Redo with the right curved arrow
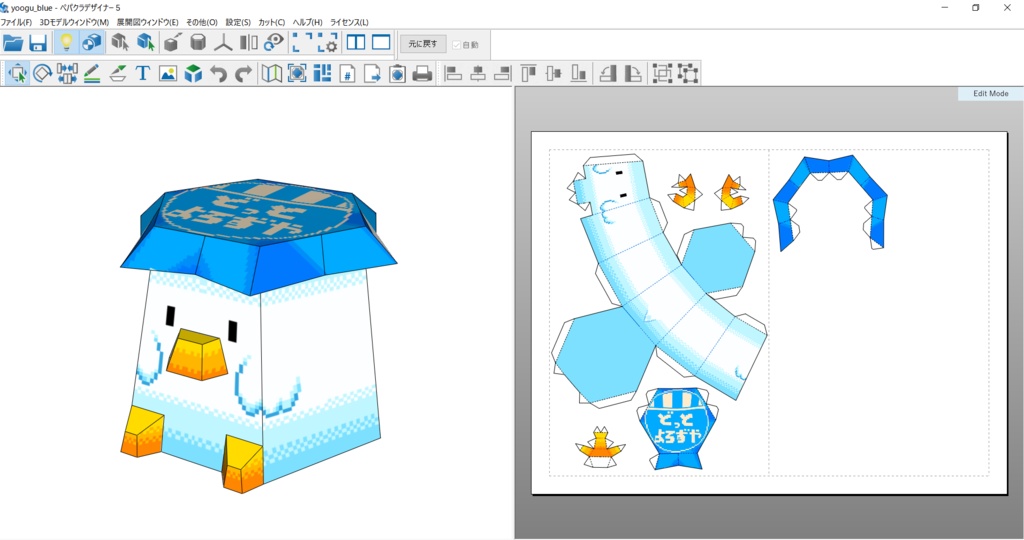 (x=243, y=73)
